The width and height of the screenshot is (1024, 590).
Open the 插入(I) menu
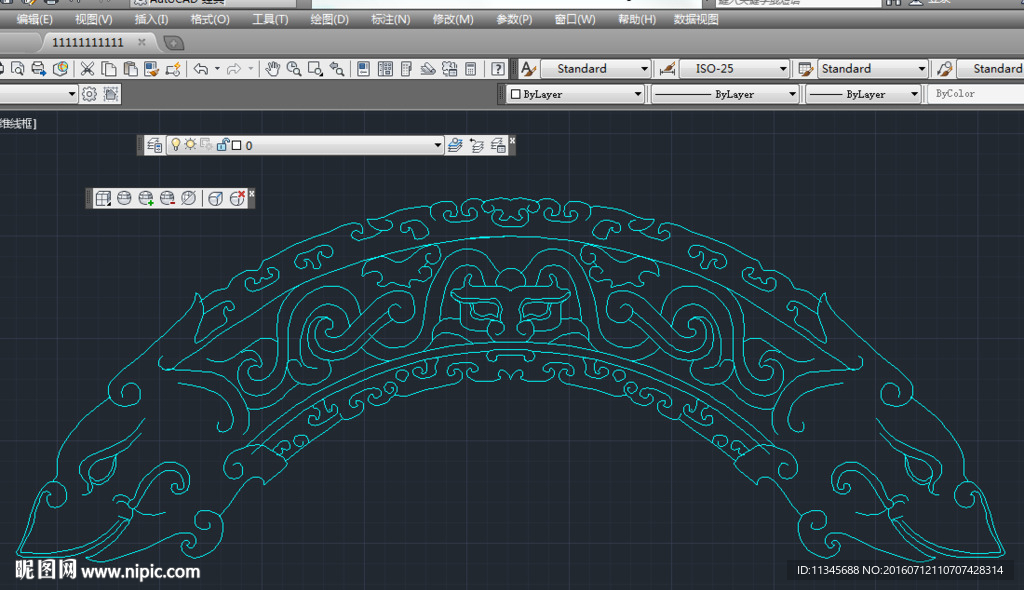pyautogui.click(x=151, y=20)
